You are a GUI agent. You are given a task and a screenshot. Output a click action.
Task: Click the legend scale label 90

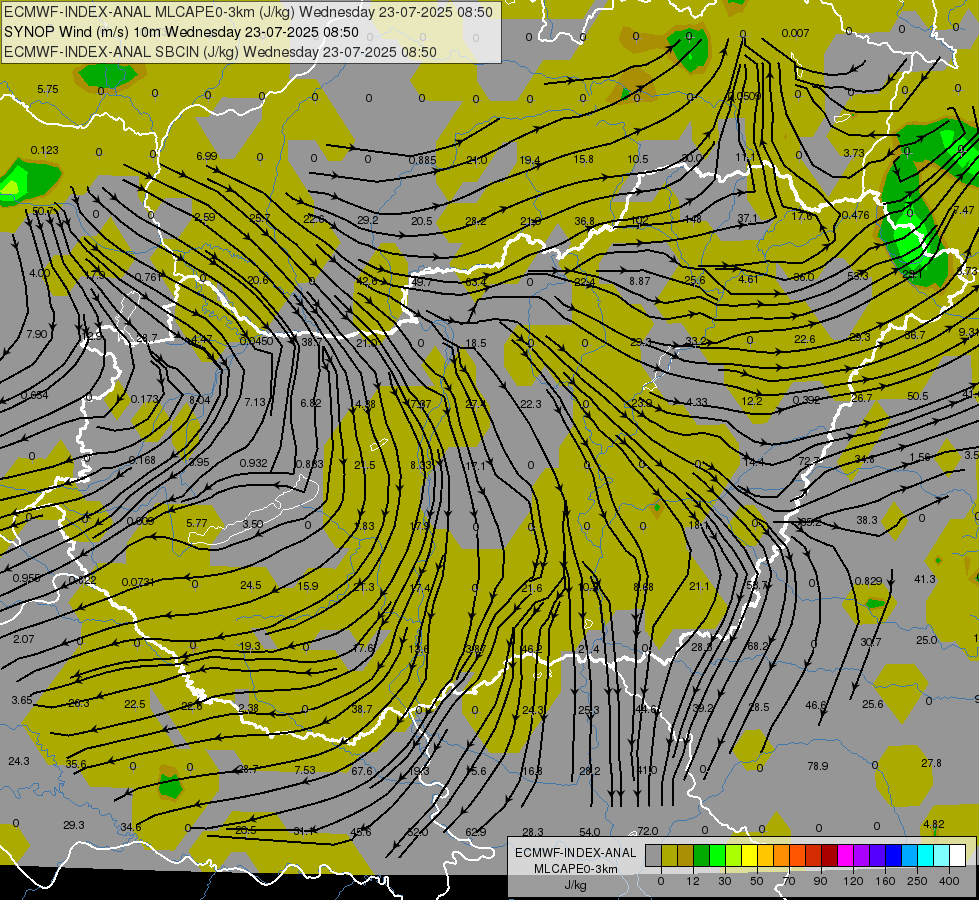click(x=820, y=881)
